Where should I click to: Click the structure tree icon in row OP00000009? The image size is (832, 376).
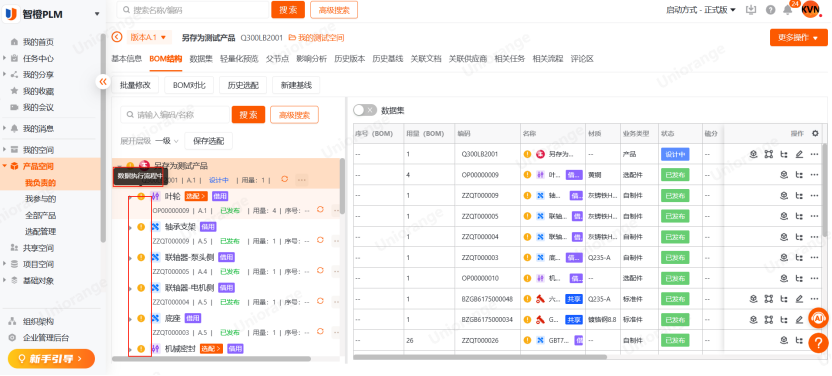click(x=799, y=175)
